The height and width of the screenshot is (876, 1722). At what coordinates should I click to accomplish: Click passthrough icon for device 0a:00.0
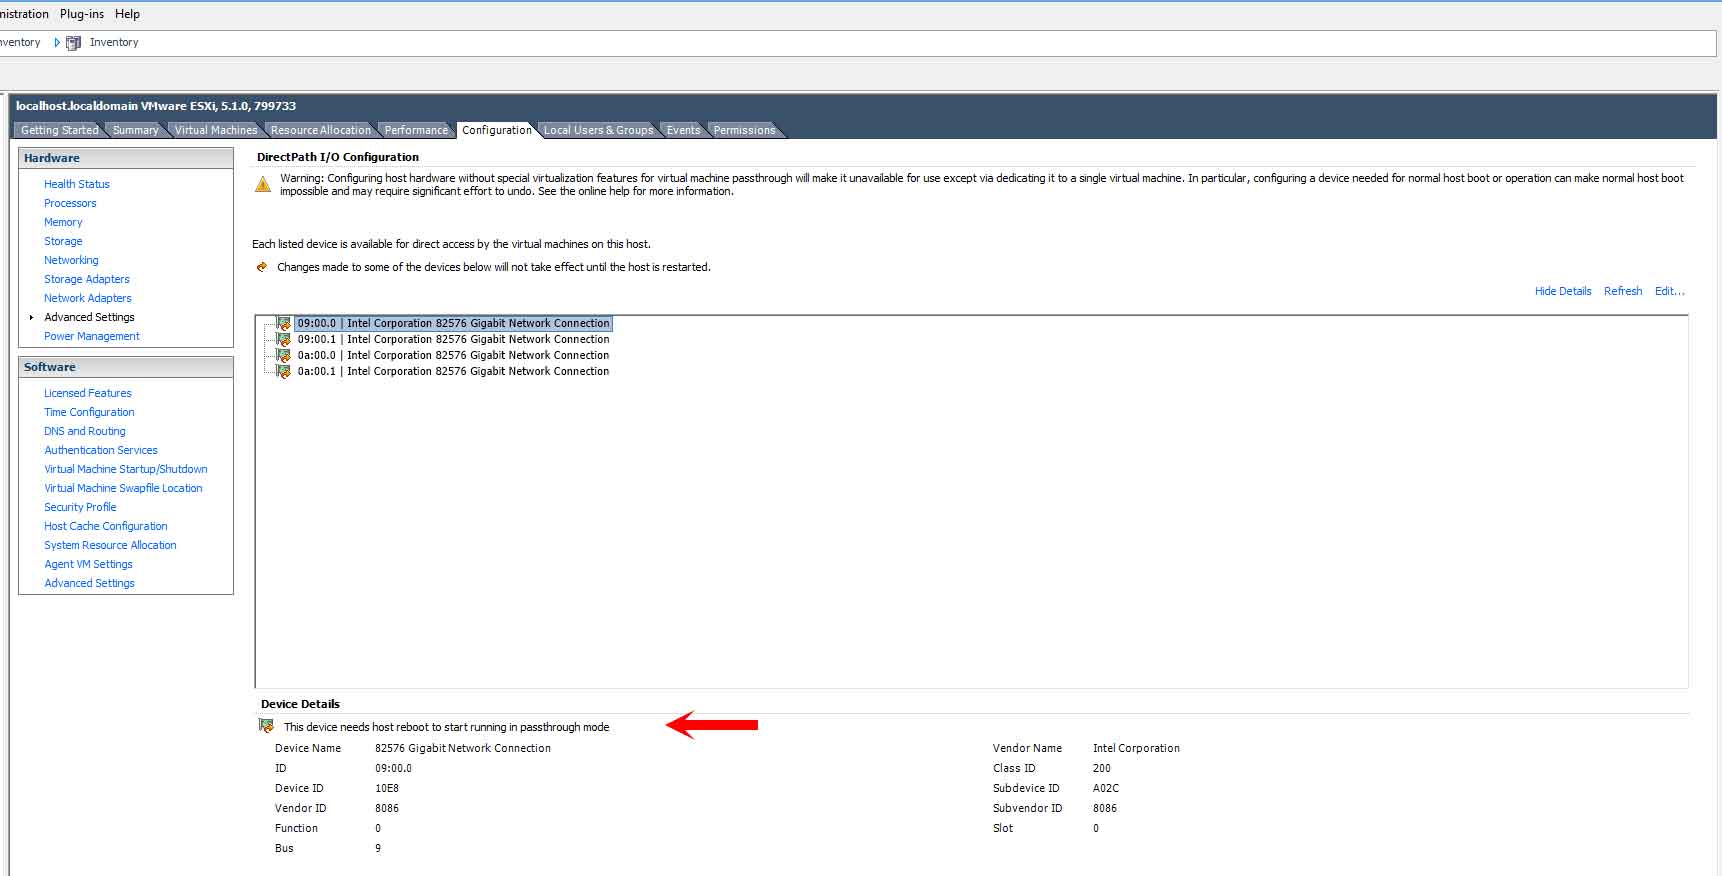[x=284, y=355]
